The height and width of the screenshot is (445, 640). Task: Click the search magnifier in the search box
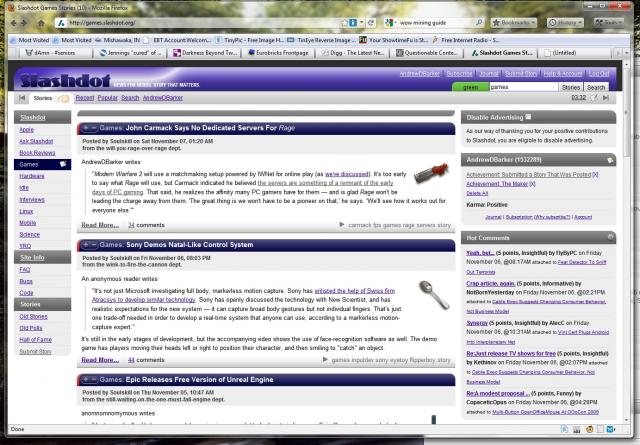coord(479,22)
